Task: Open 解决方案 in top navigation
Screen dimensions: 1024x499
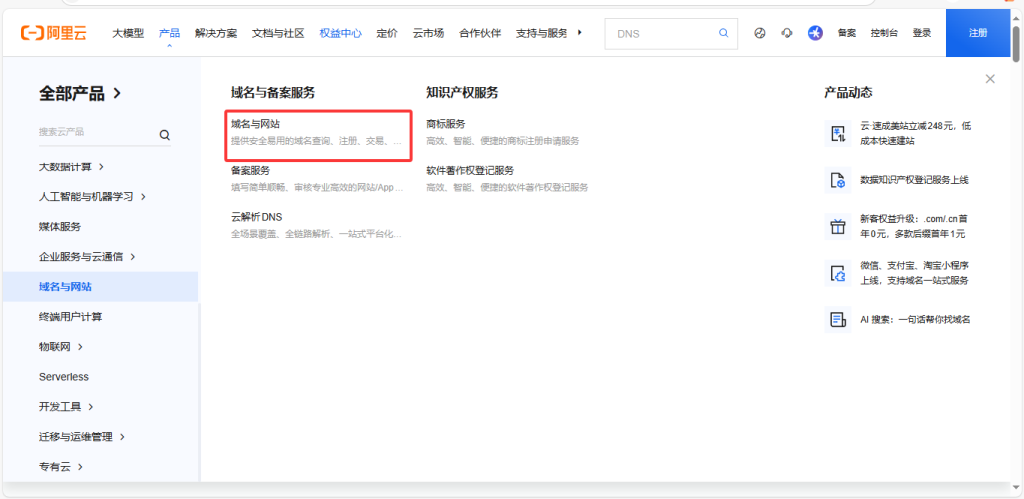Action: click(216, 33)
